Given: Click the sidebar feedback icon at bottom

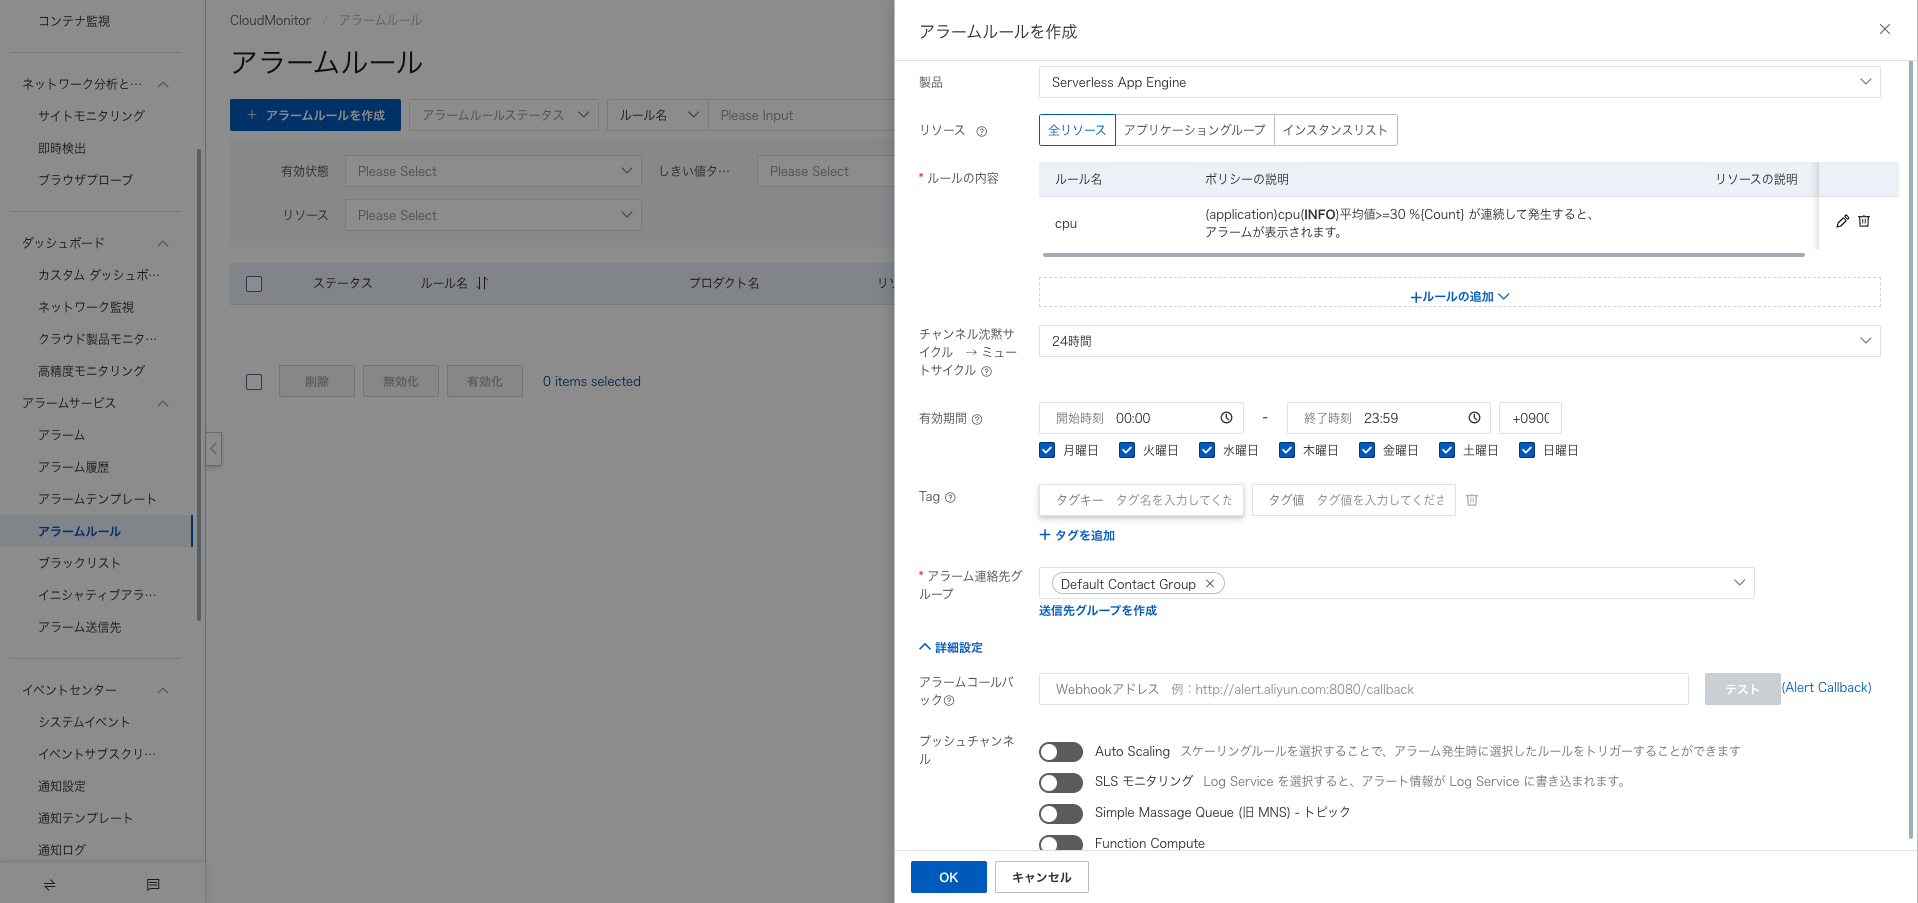Looking at the screenshot, I should pyautogui.click(x=153, y=884).
